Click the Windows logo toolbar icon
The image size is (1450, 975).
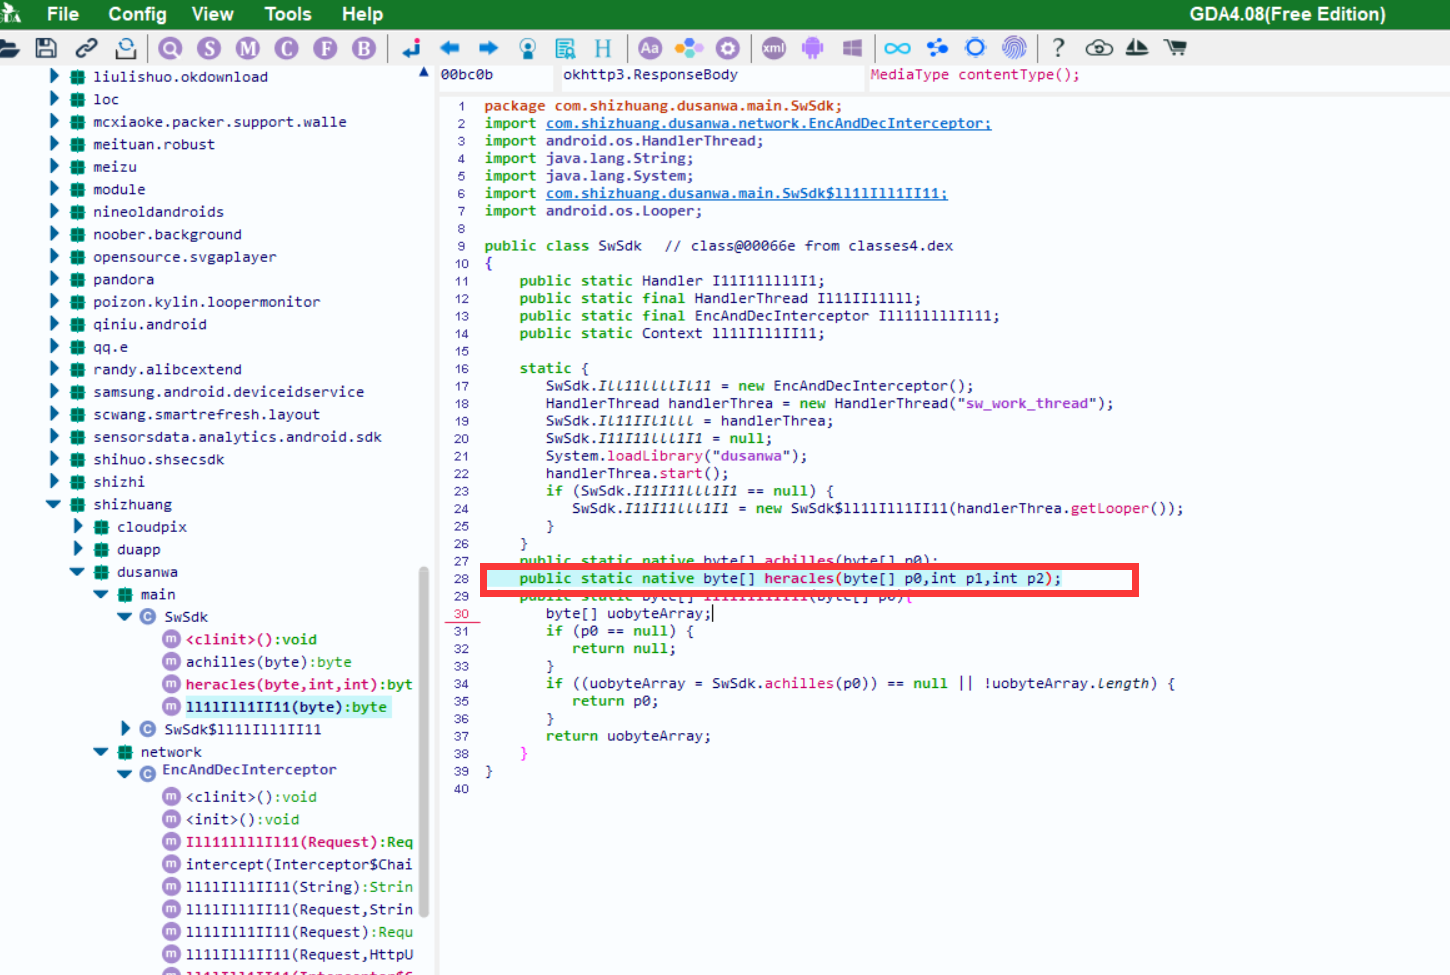(852, 48)
